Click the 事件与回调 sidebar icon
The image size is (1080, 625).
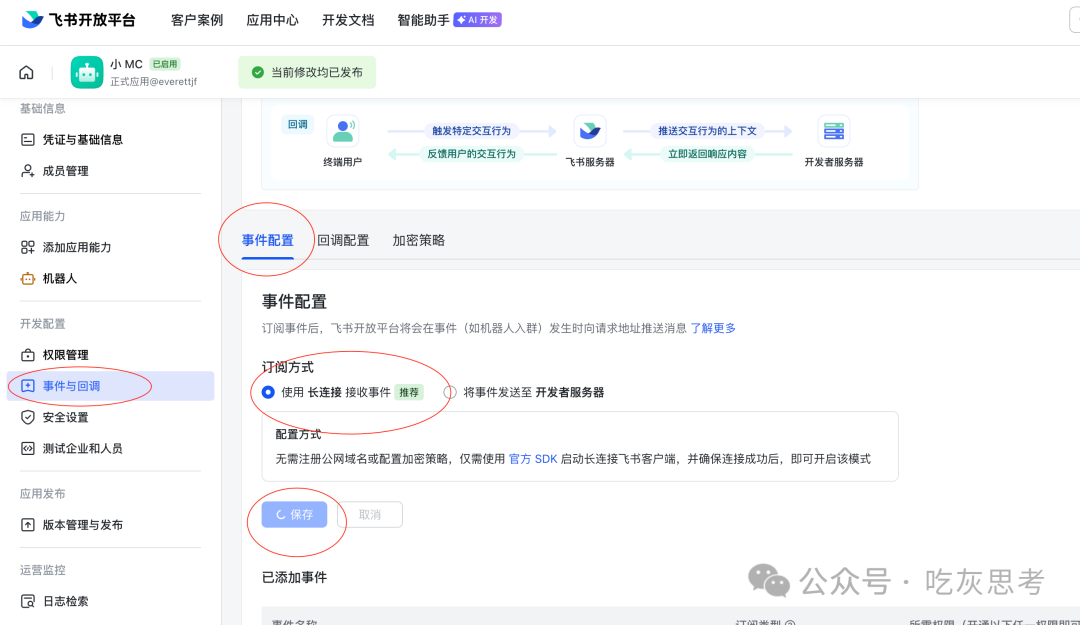tap(28, 386)
